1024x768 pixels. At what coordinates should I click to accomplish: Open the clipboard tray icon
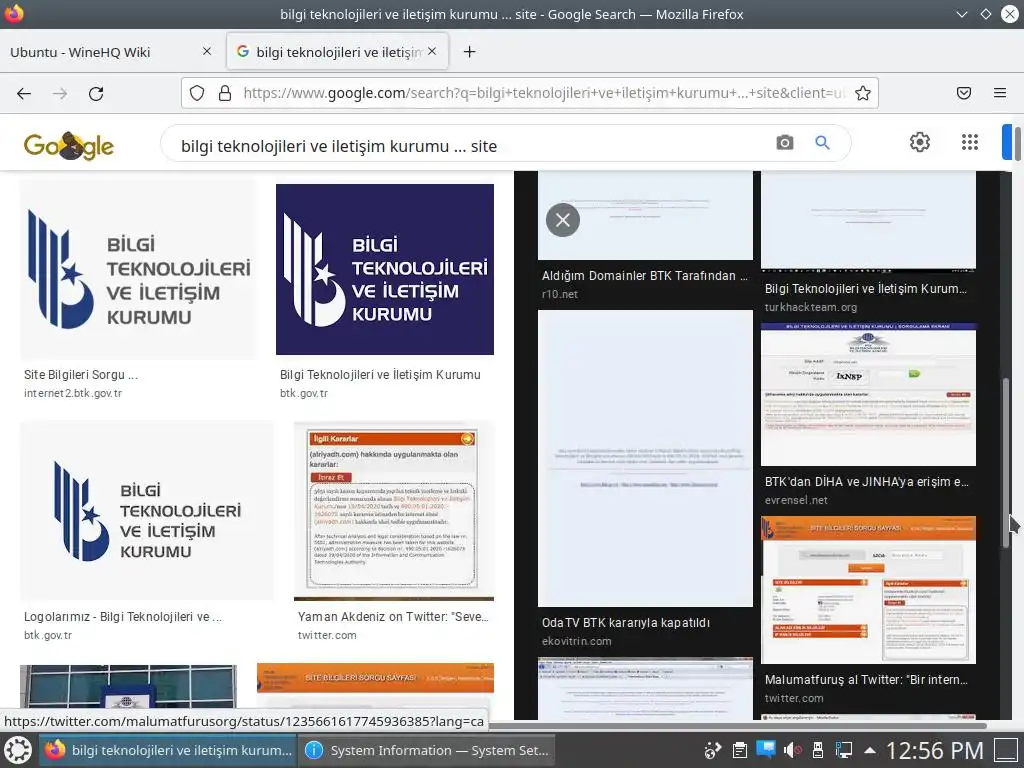click(739, 751)
